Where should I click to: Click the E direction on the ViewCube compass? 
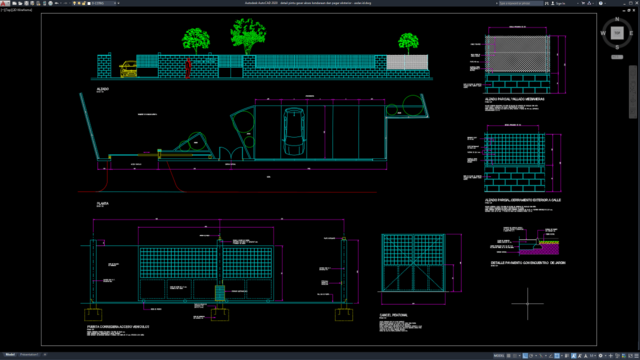(x=631, y=33)
